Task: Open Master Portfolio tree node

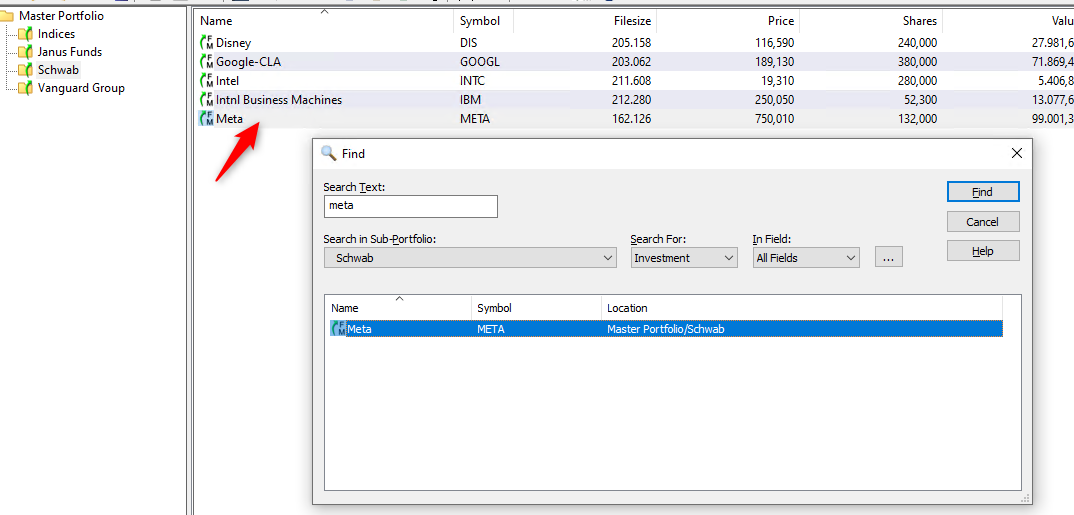Action: tap(62, 16)
